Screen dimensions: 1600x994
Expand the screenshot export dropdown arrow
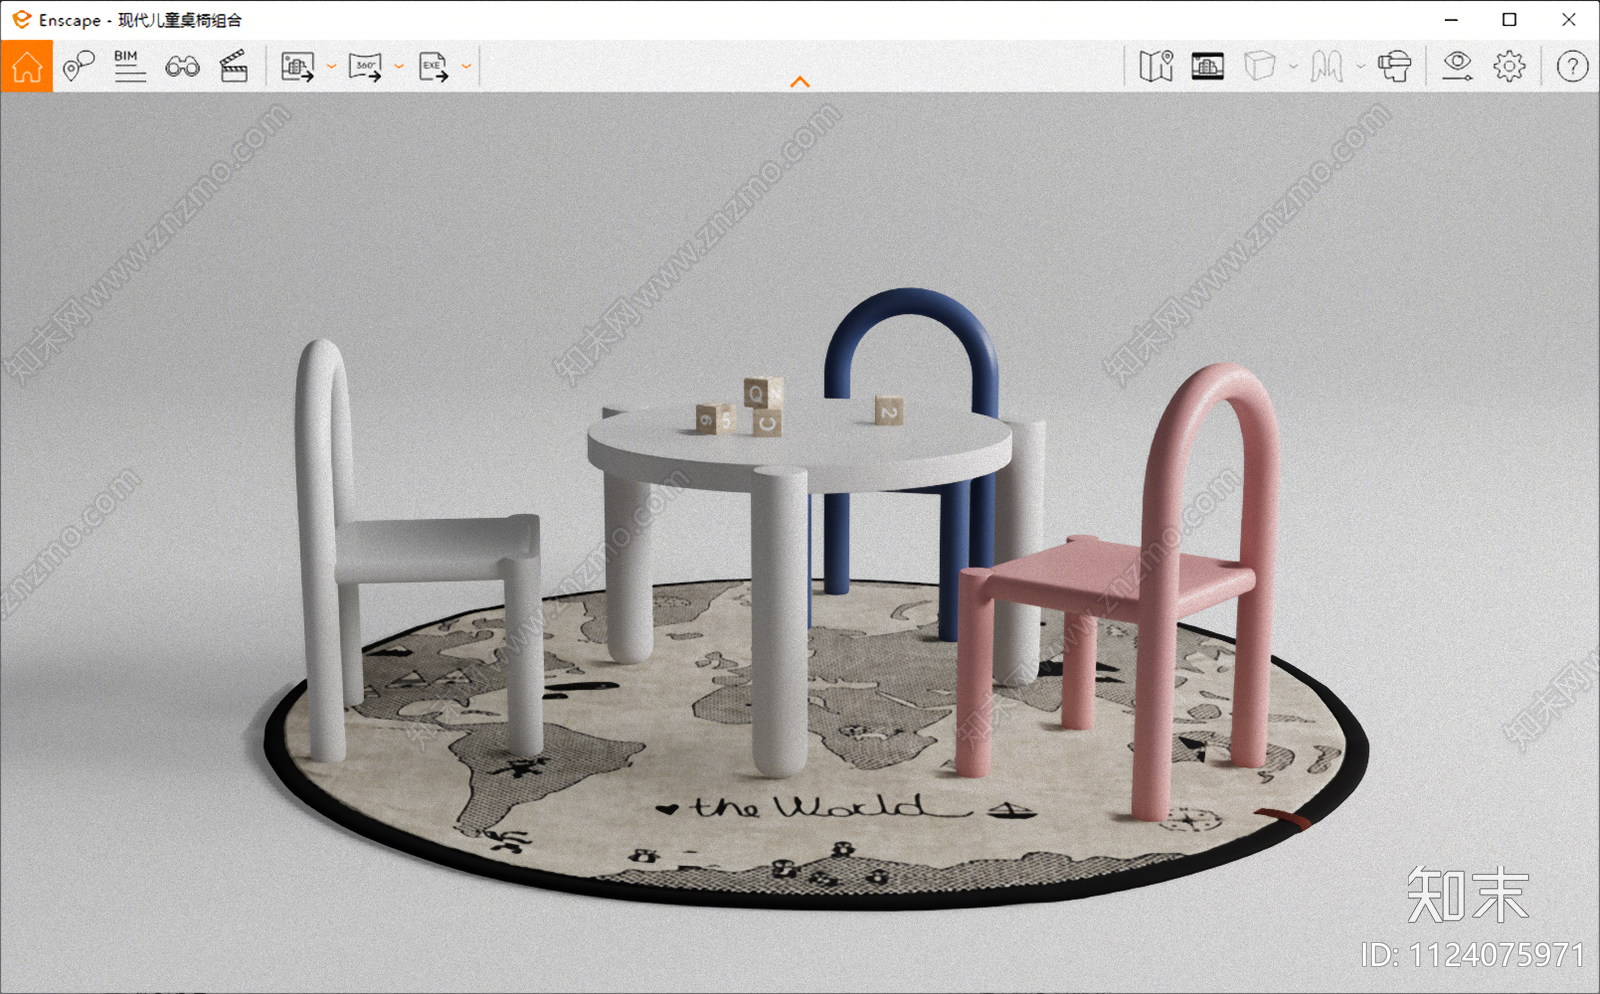(331, 67)
